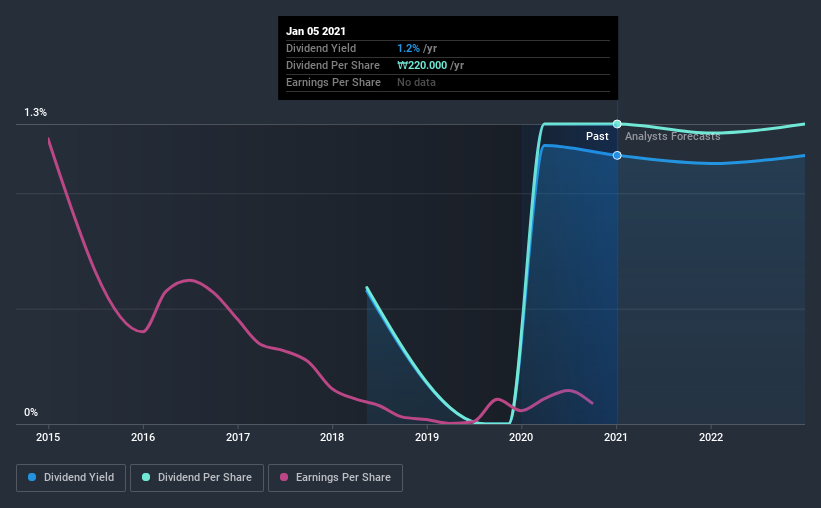Click the teal Dividend Per Share data point marker
Screen dimensions: 821x508
[x=617, y=124]
